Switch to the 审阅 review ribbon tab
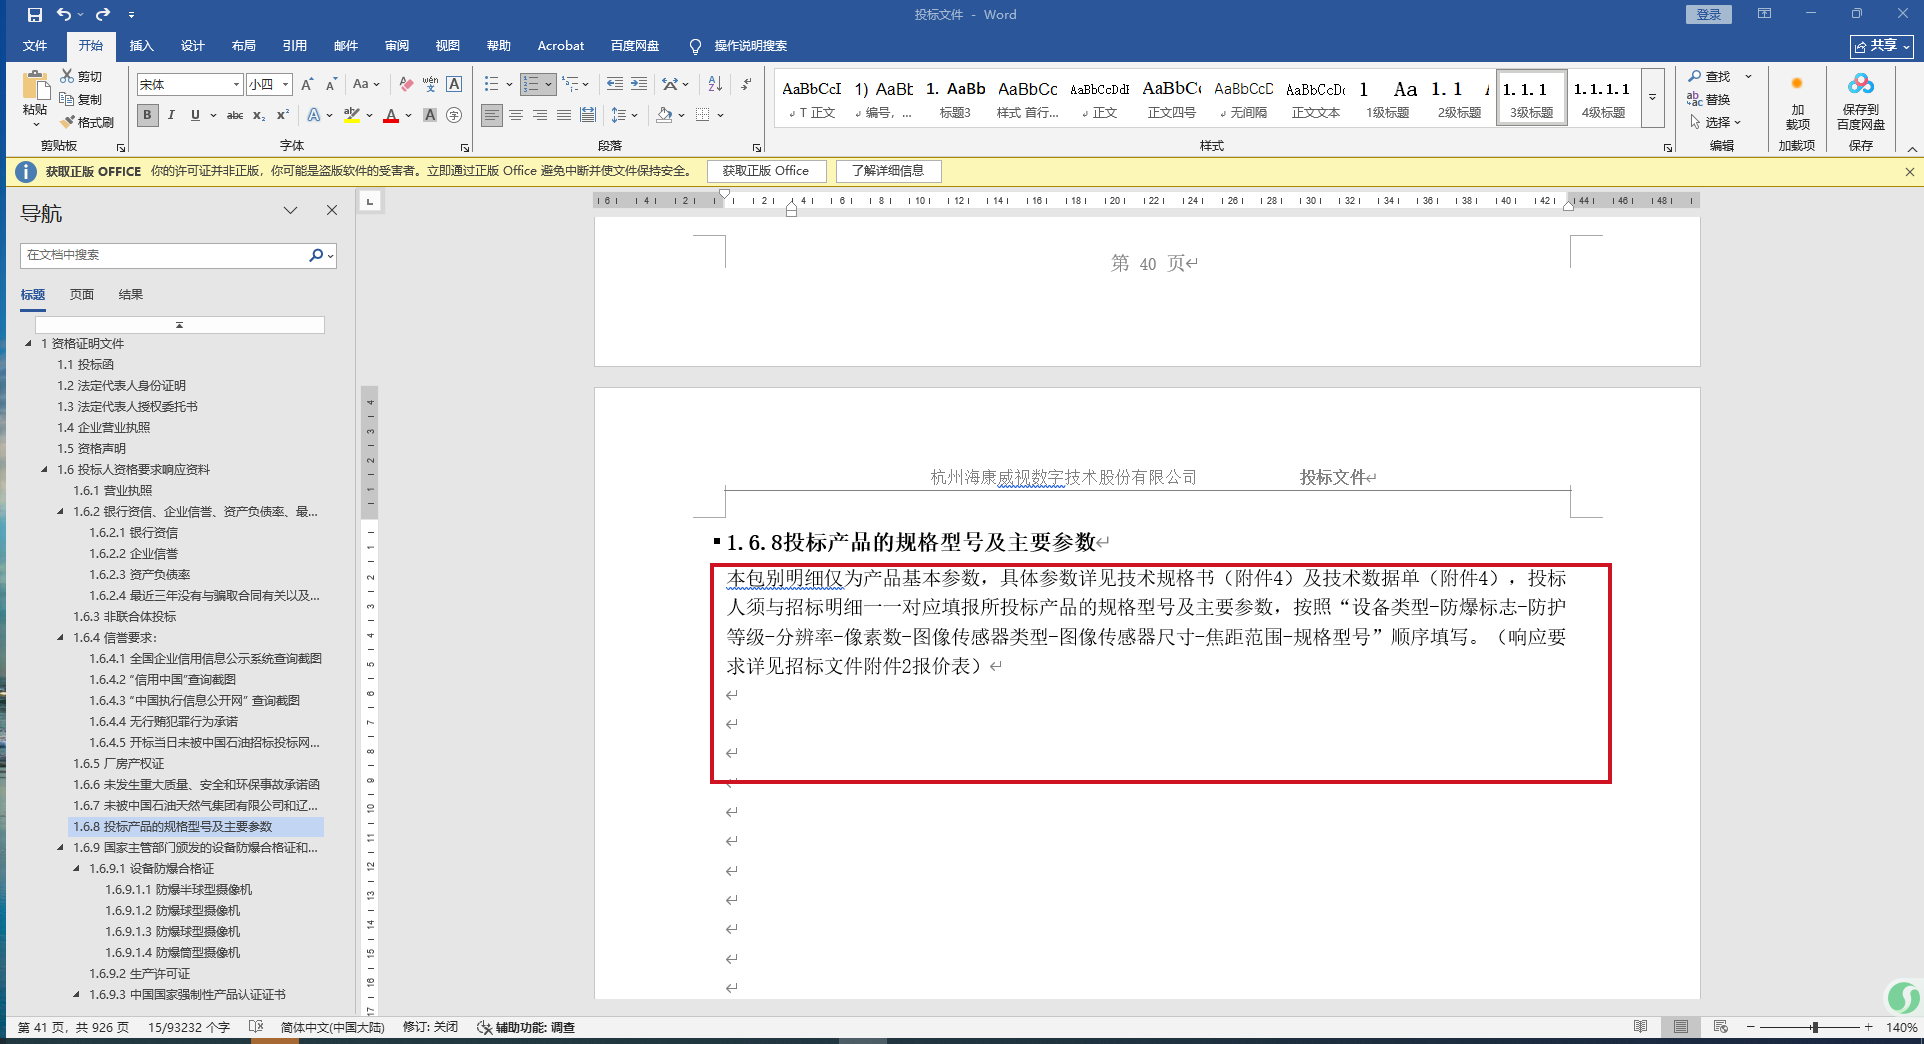The image size is (1924, 1044). (397, 46)
